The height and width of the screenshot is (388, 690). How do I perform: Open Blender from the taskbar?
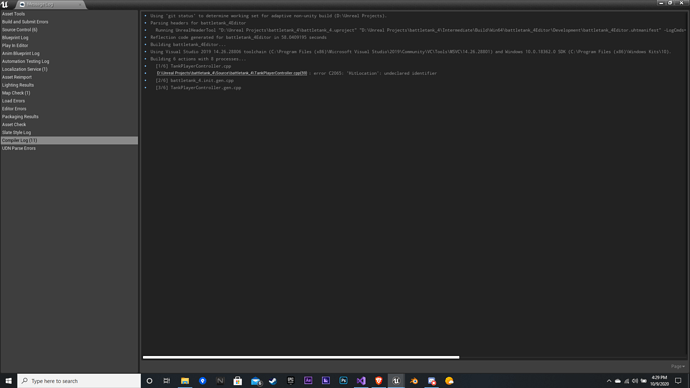click(414, 381)
